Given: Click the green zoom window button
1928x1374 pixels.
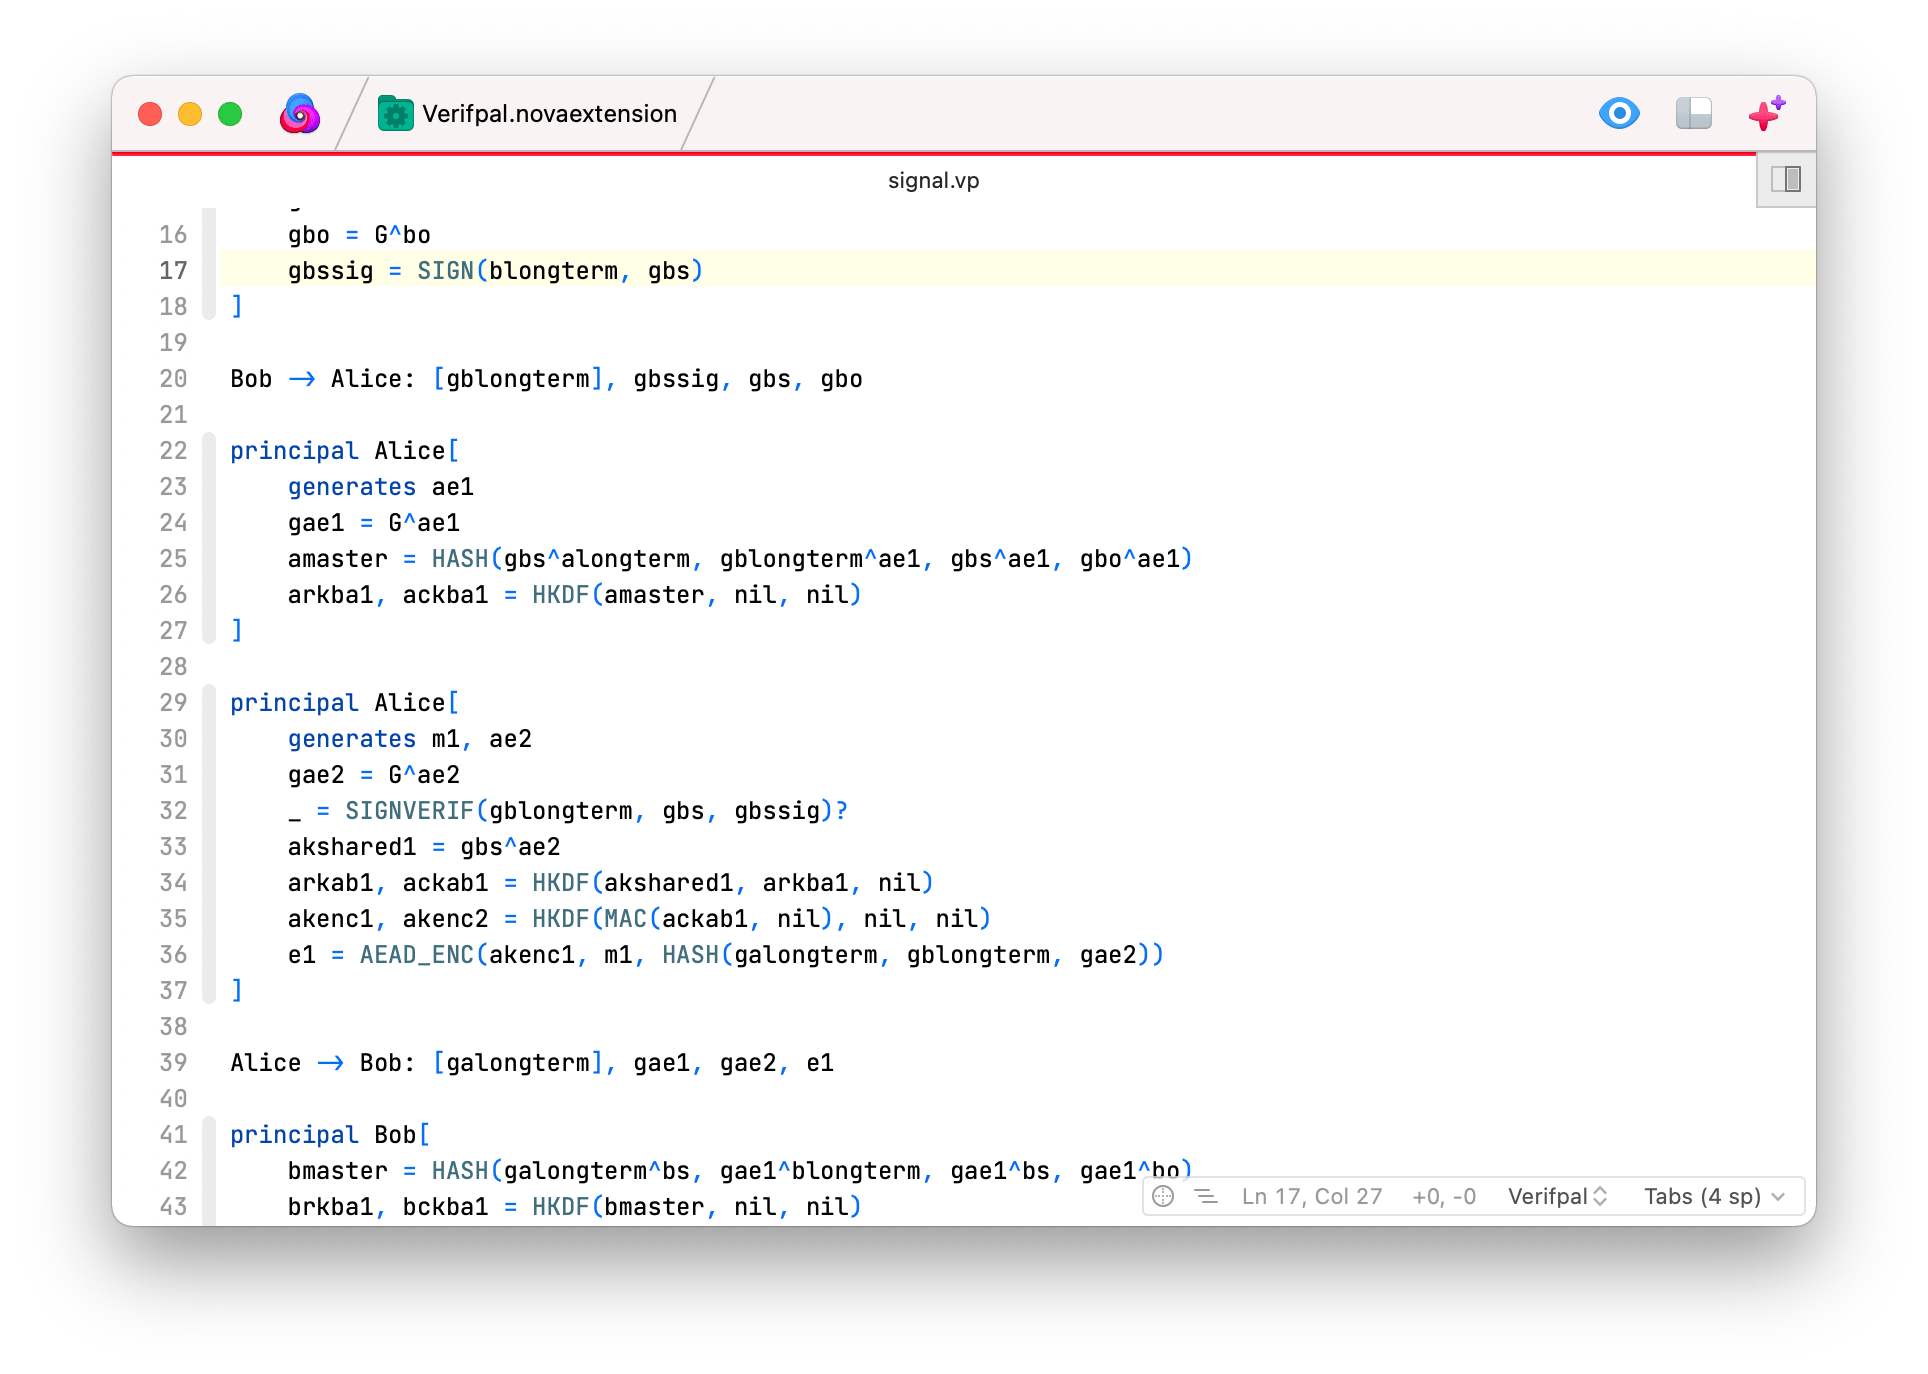Looking at the screenshot, I should [x=230, y=114].
